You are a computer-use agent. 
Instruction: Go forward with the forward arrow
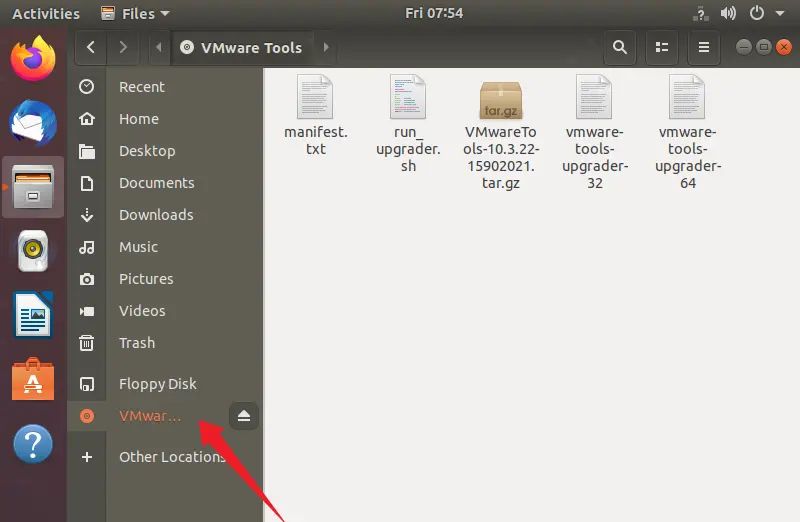click(122, 47)
